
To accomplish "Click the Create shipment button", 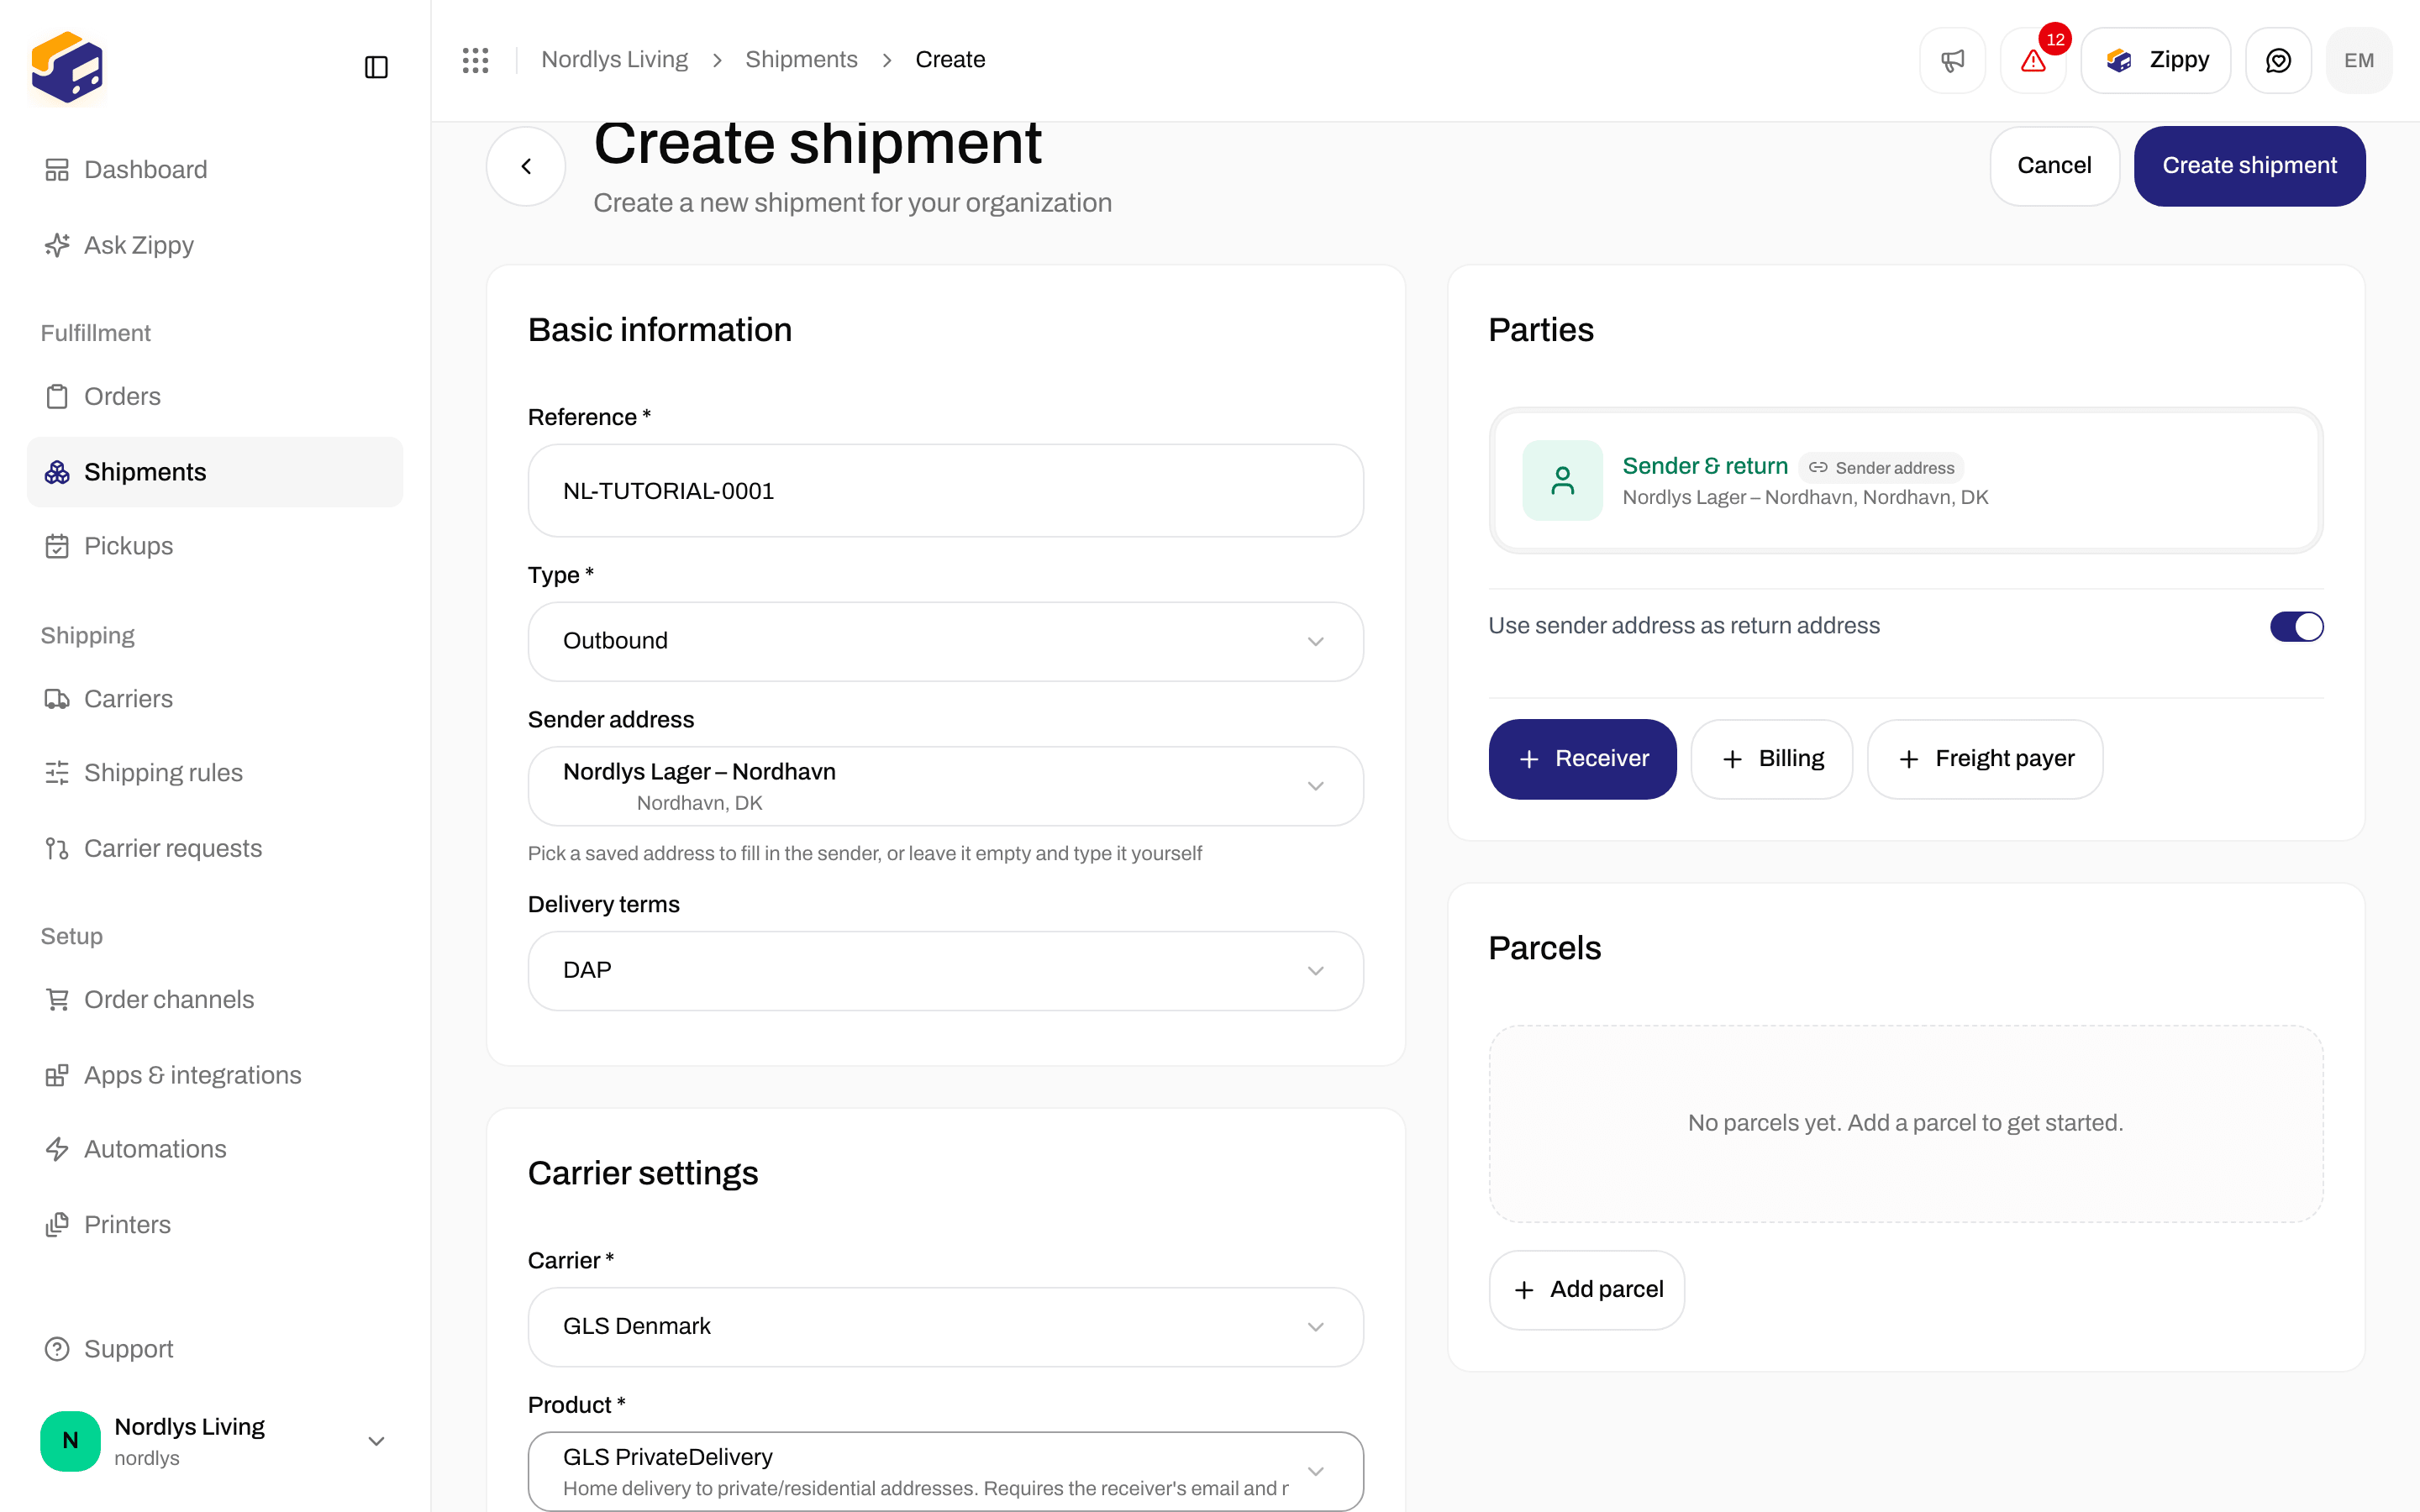I will click(2249, 166).
